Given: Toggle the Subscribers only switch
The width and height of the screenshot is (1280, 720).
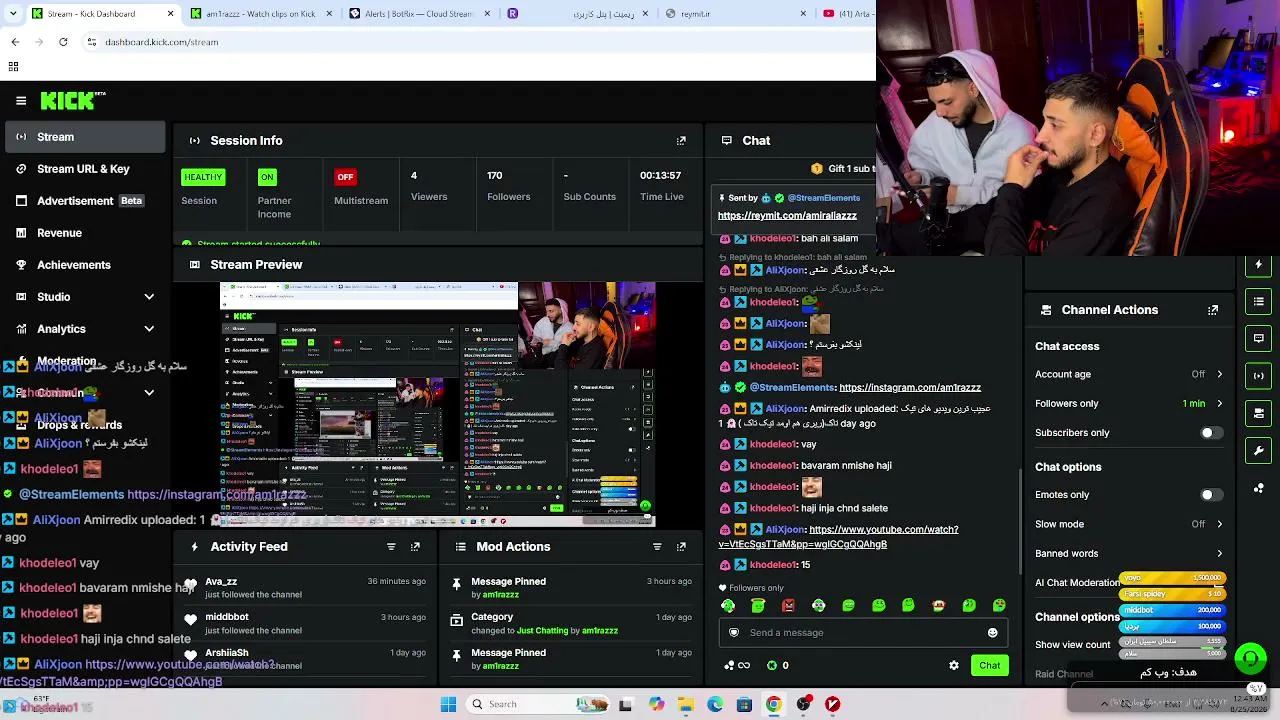Looking at the screenshot, I should 1210,433.
